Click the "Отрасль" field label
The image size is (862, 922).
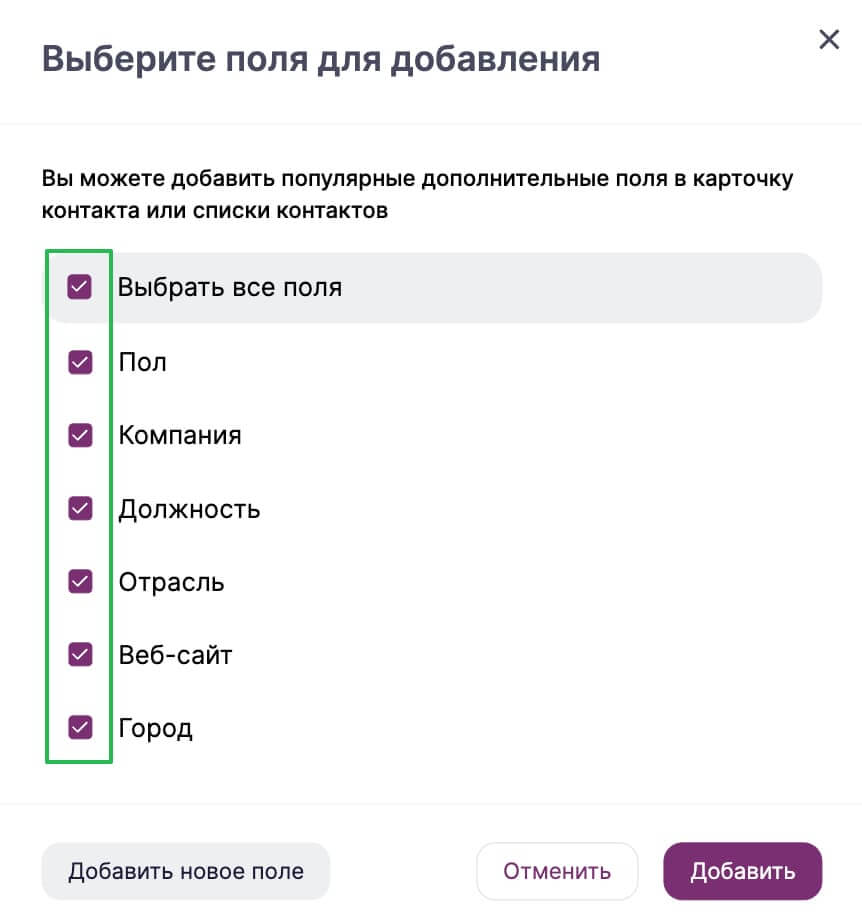171,582
